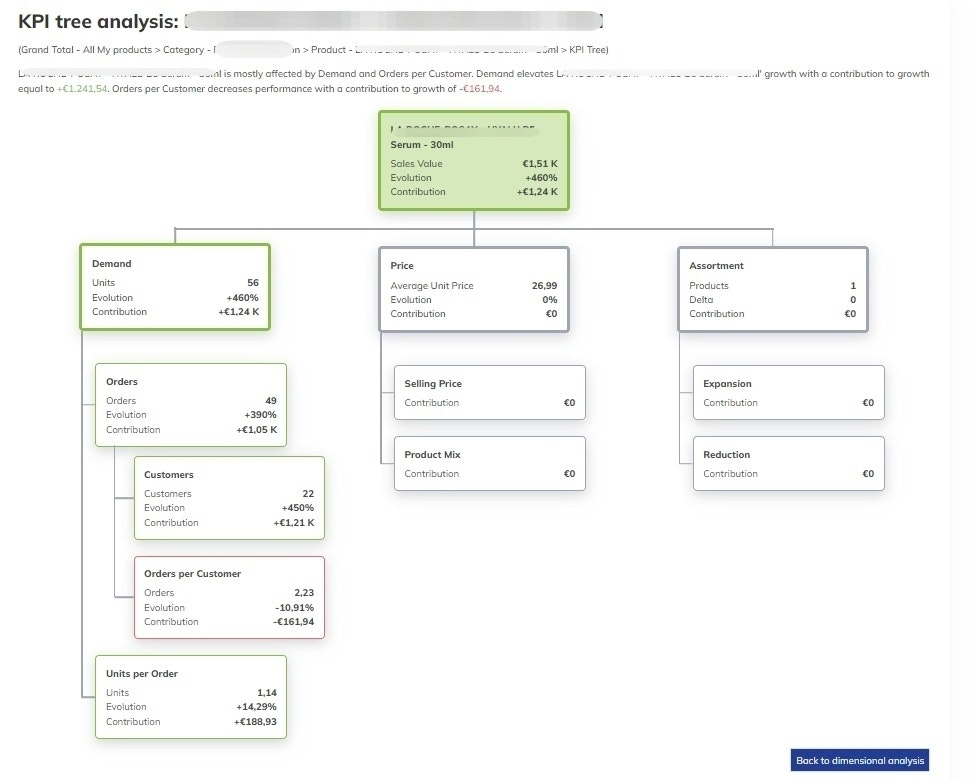Image resolution: width=978 pixels, height=781 pixels.
Task: Click Sales Value €1,51 K in root card
Action: click(474, 163)
